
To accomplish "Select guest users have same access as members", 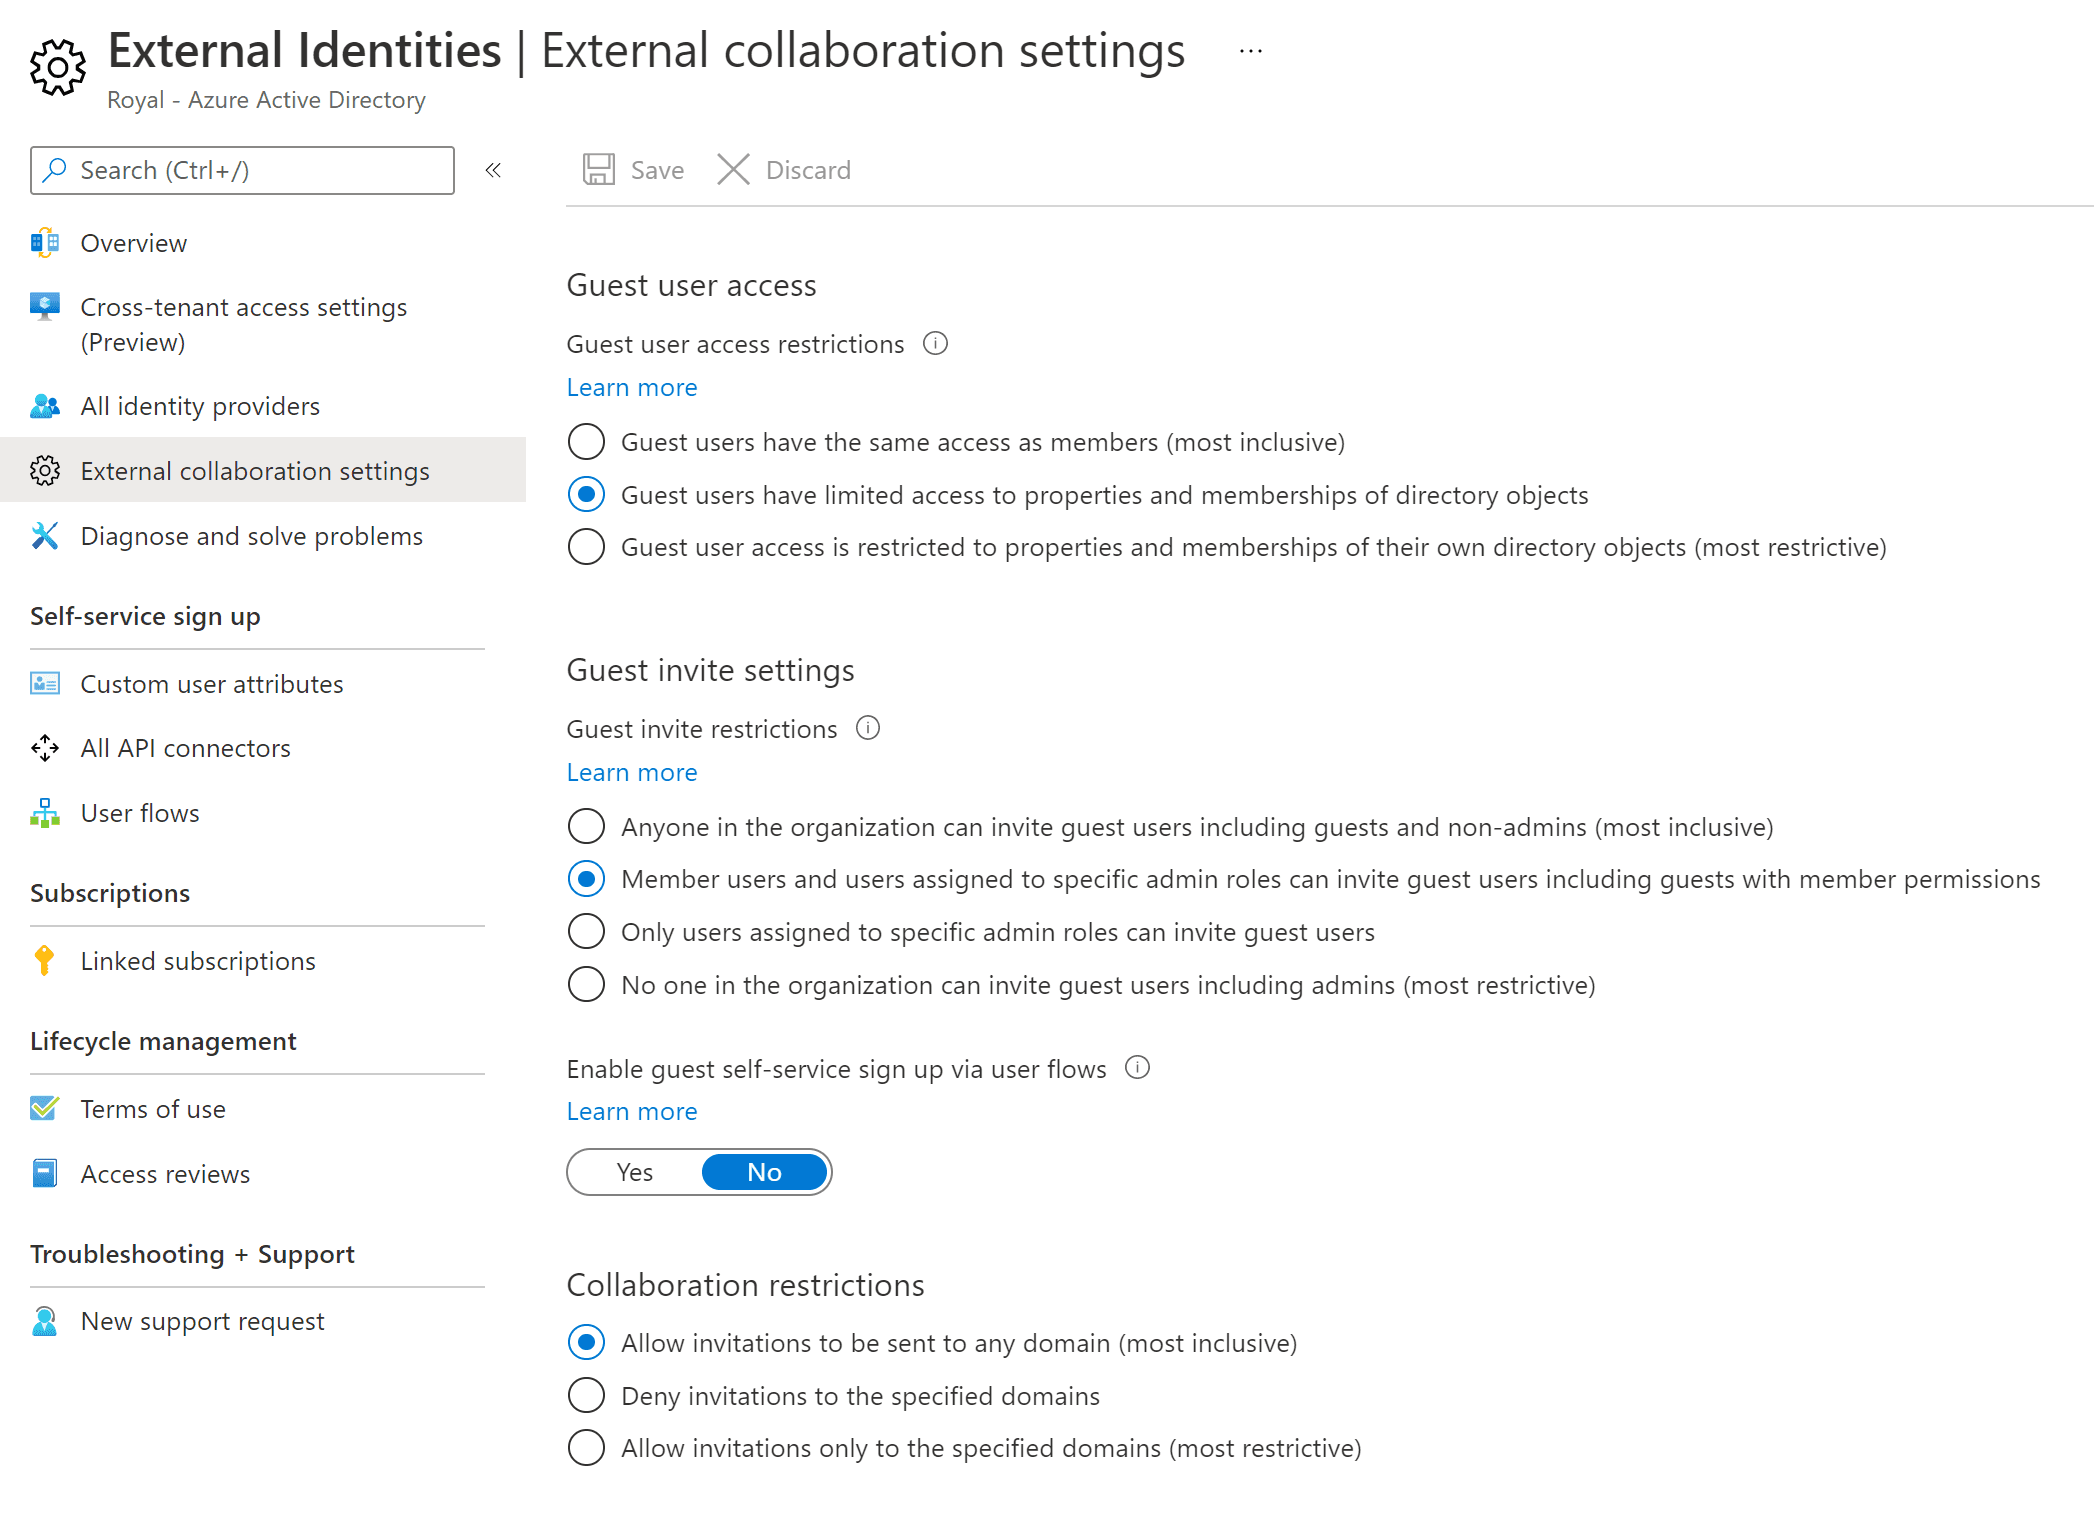I will tap(587, 441).
